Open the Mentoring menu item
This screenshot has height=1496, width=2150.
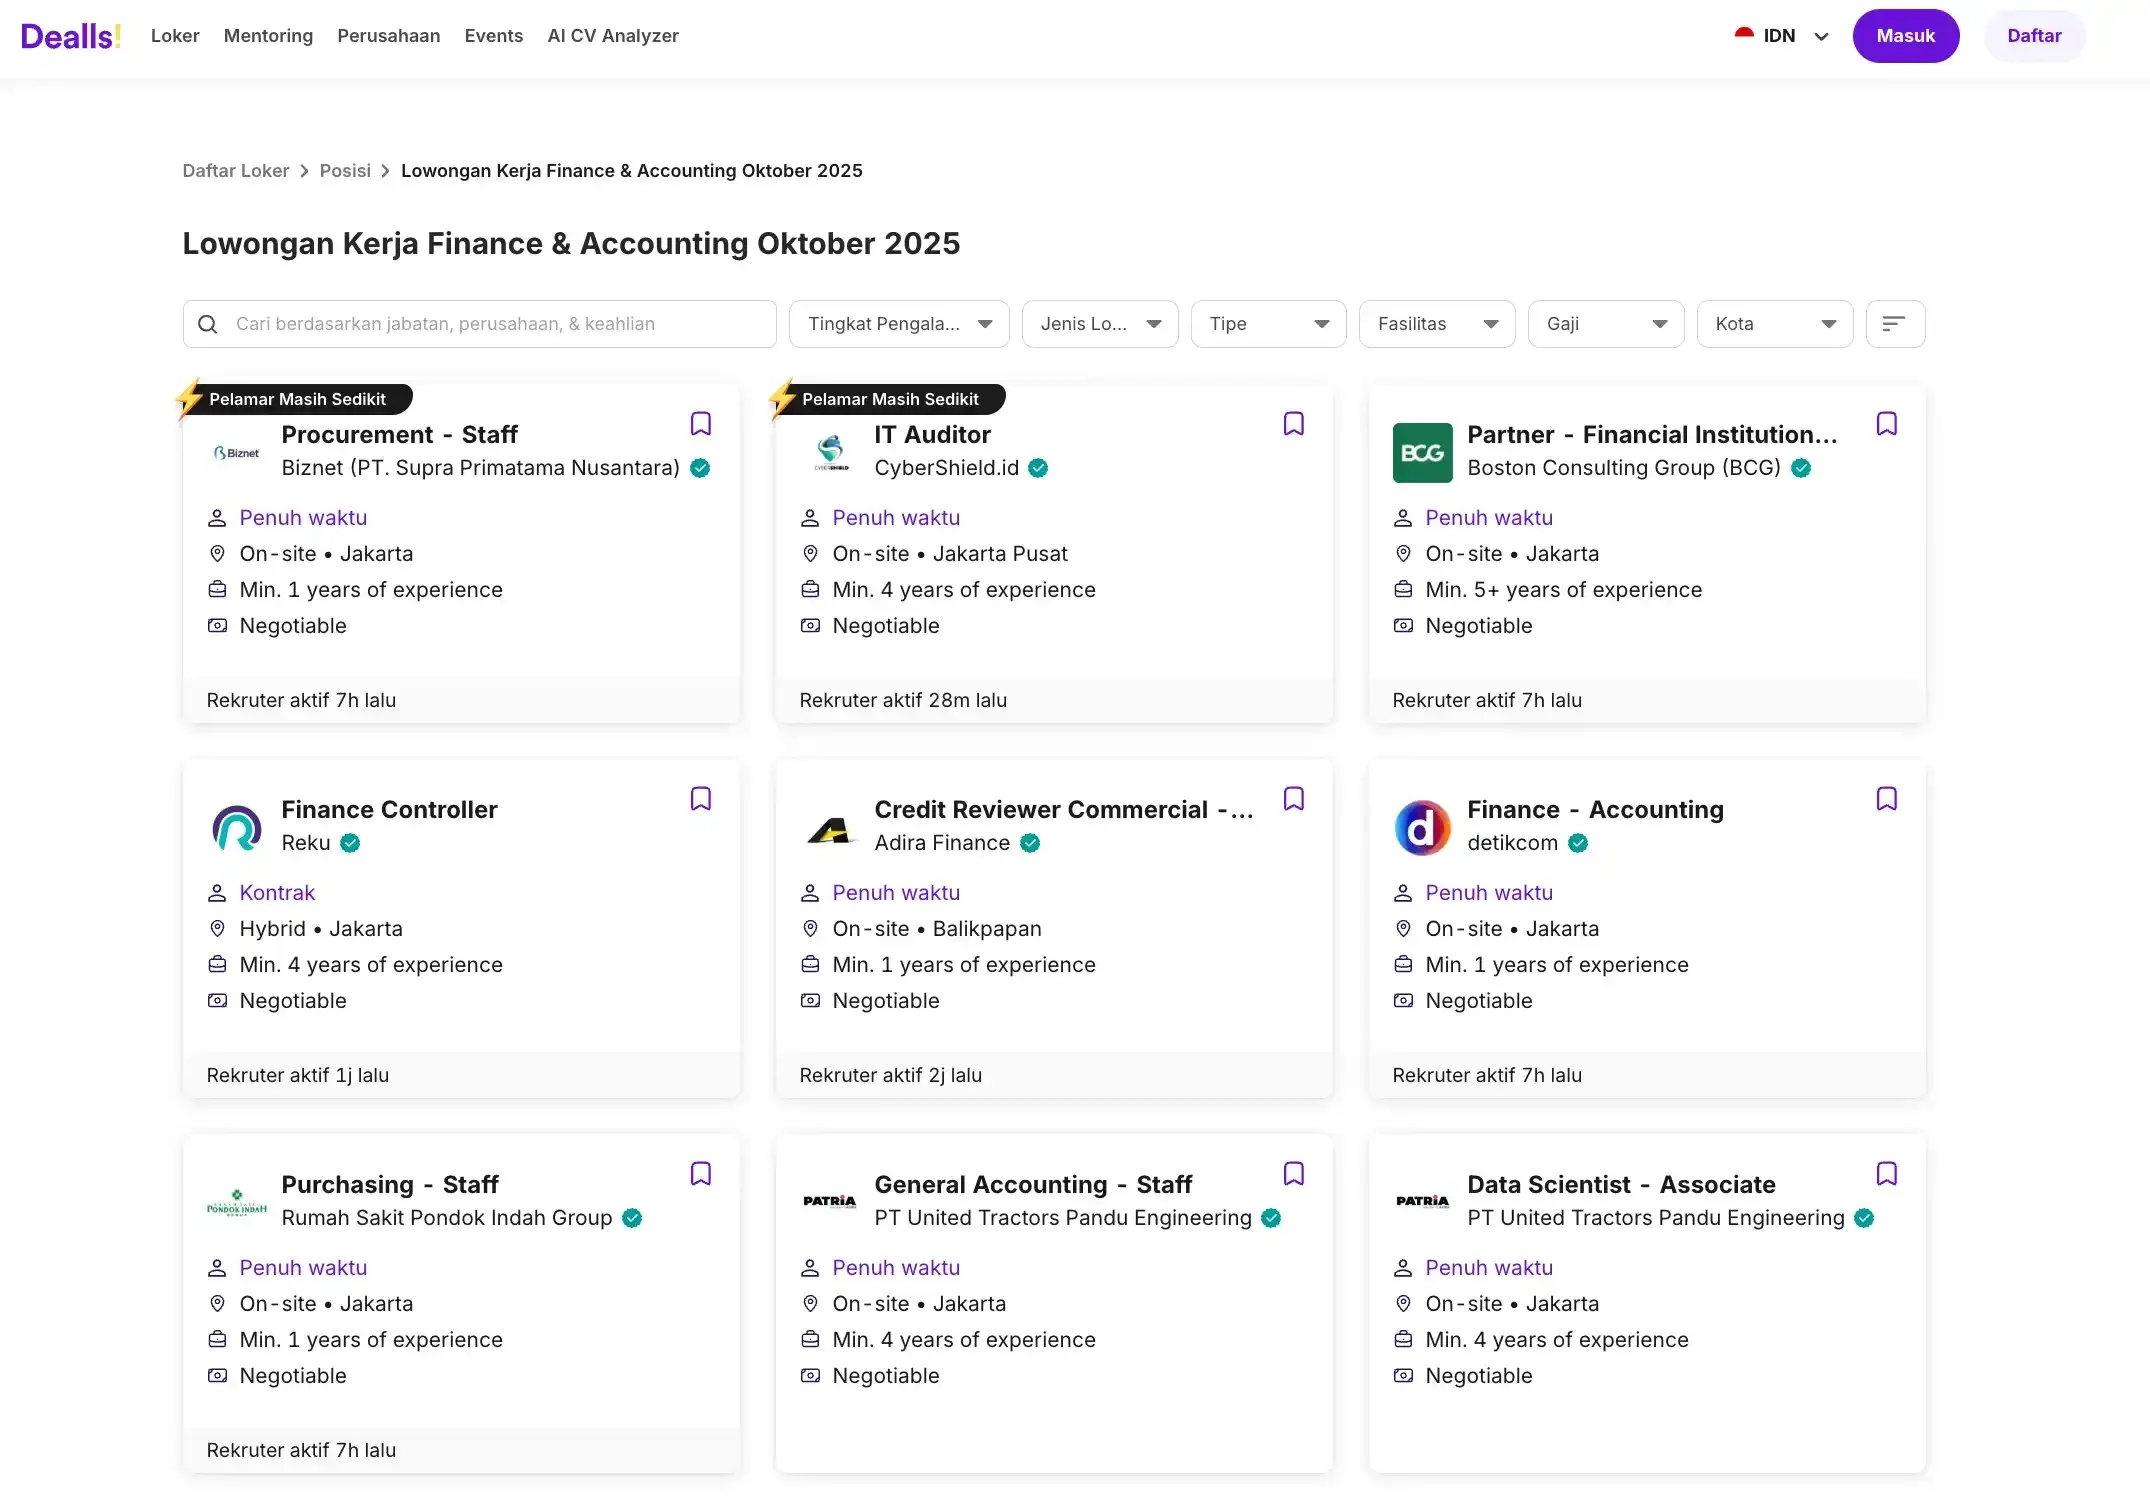[268, 36]
